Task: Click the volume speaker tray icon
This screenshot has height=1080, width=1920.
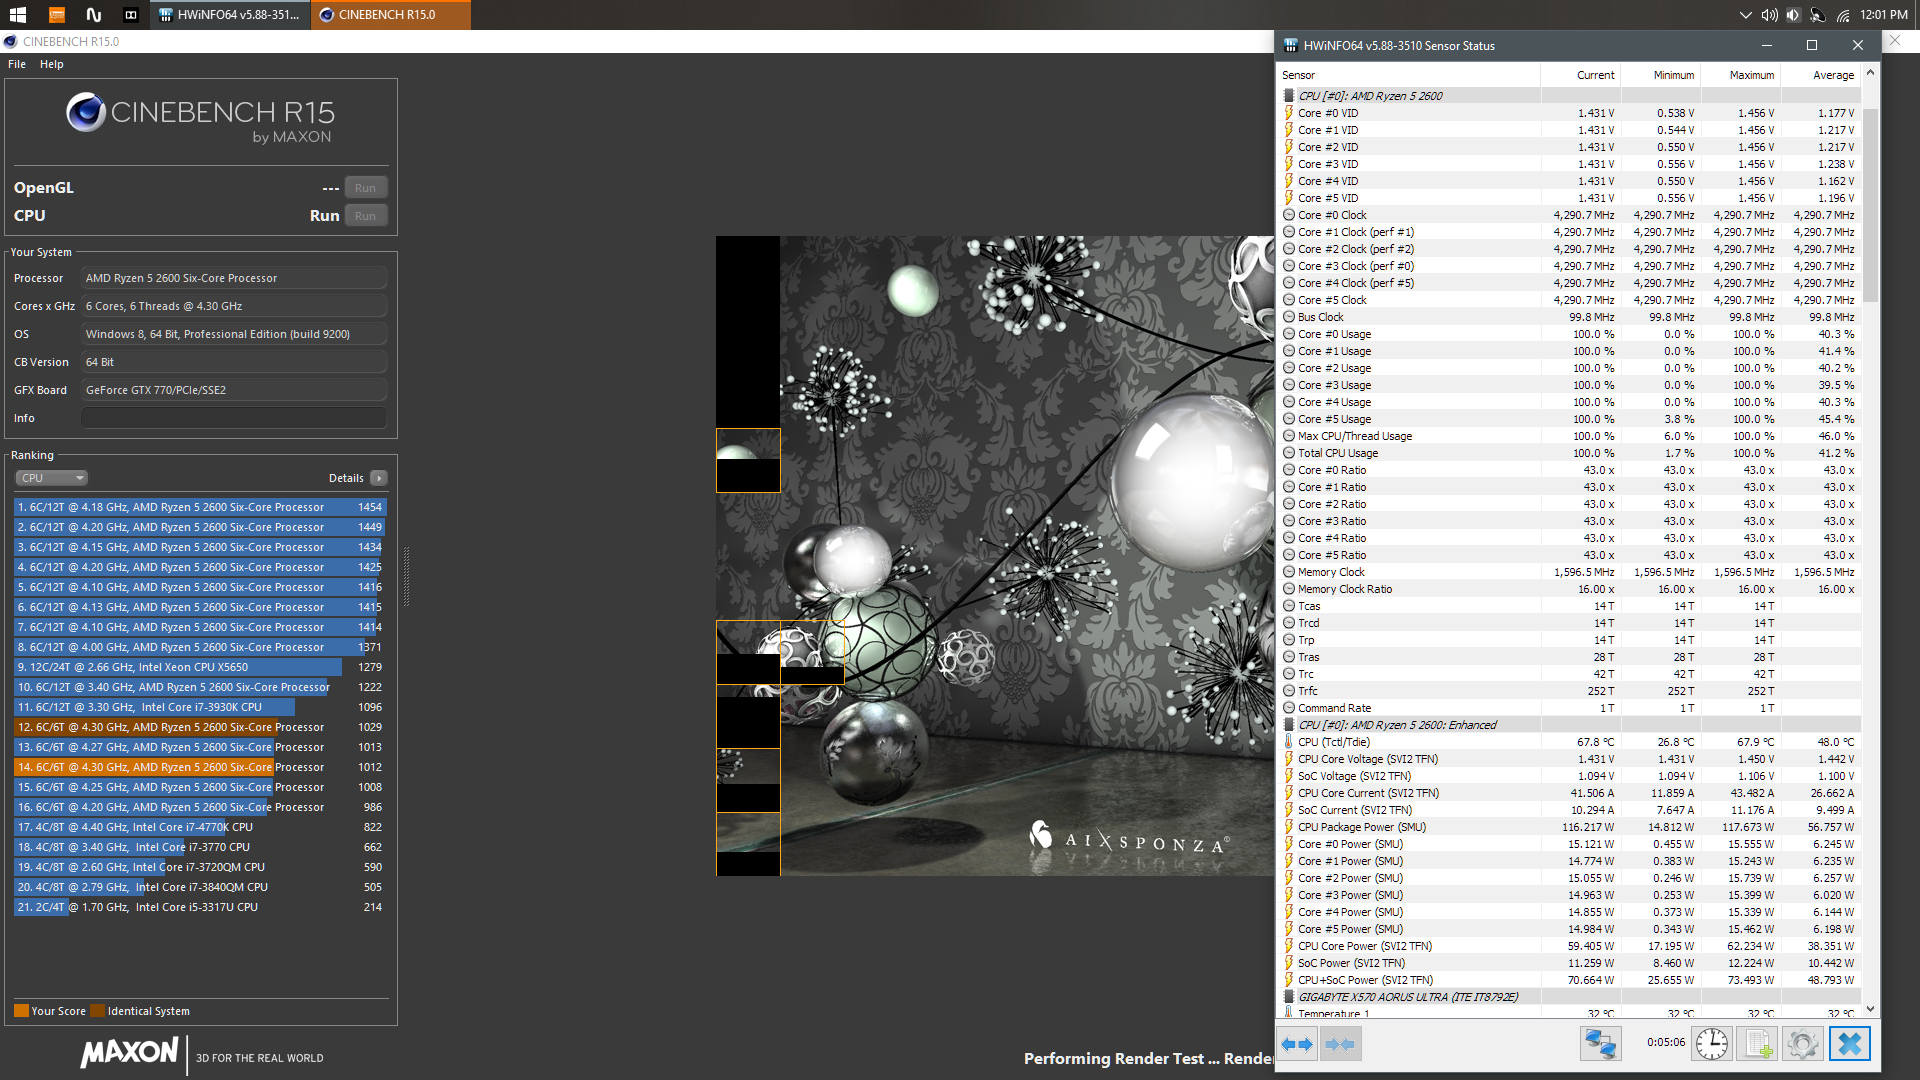Action: click(x=1769, y=15)
